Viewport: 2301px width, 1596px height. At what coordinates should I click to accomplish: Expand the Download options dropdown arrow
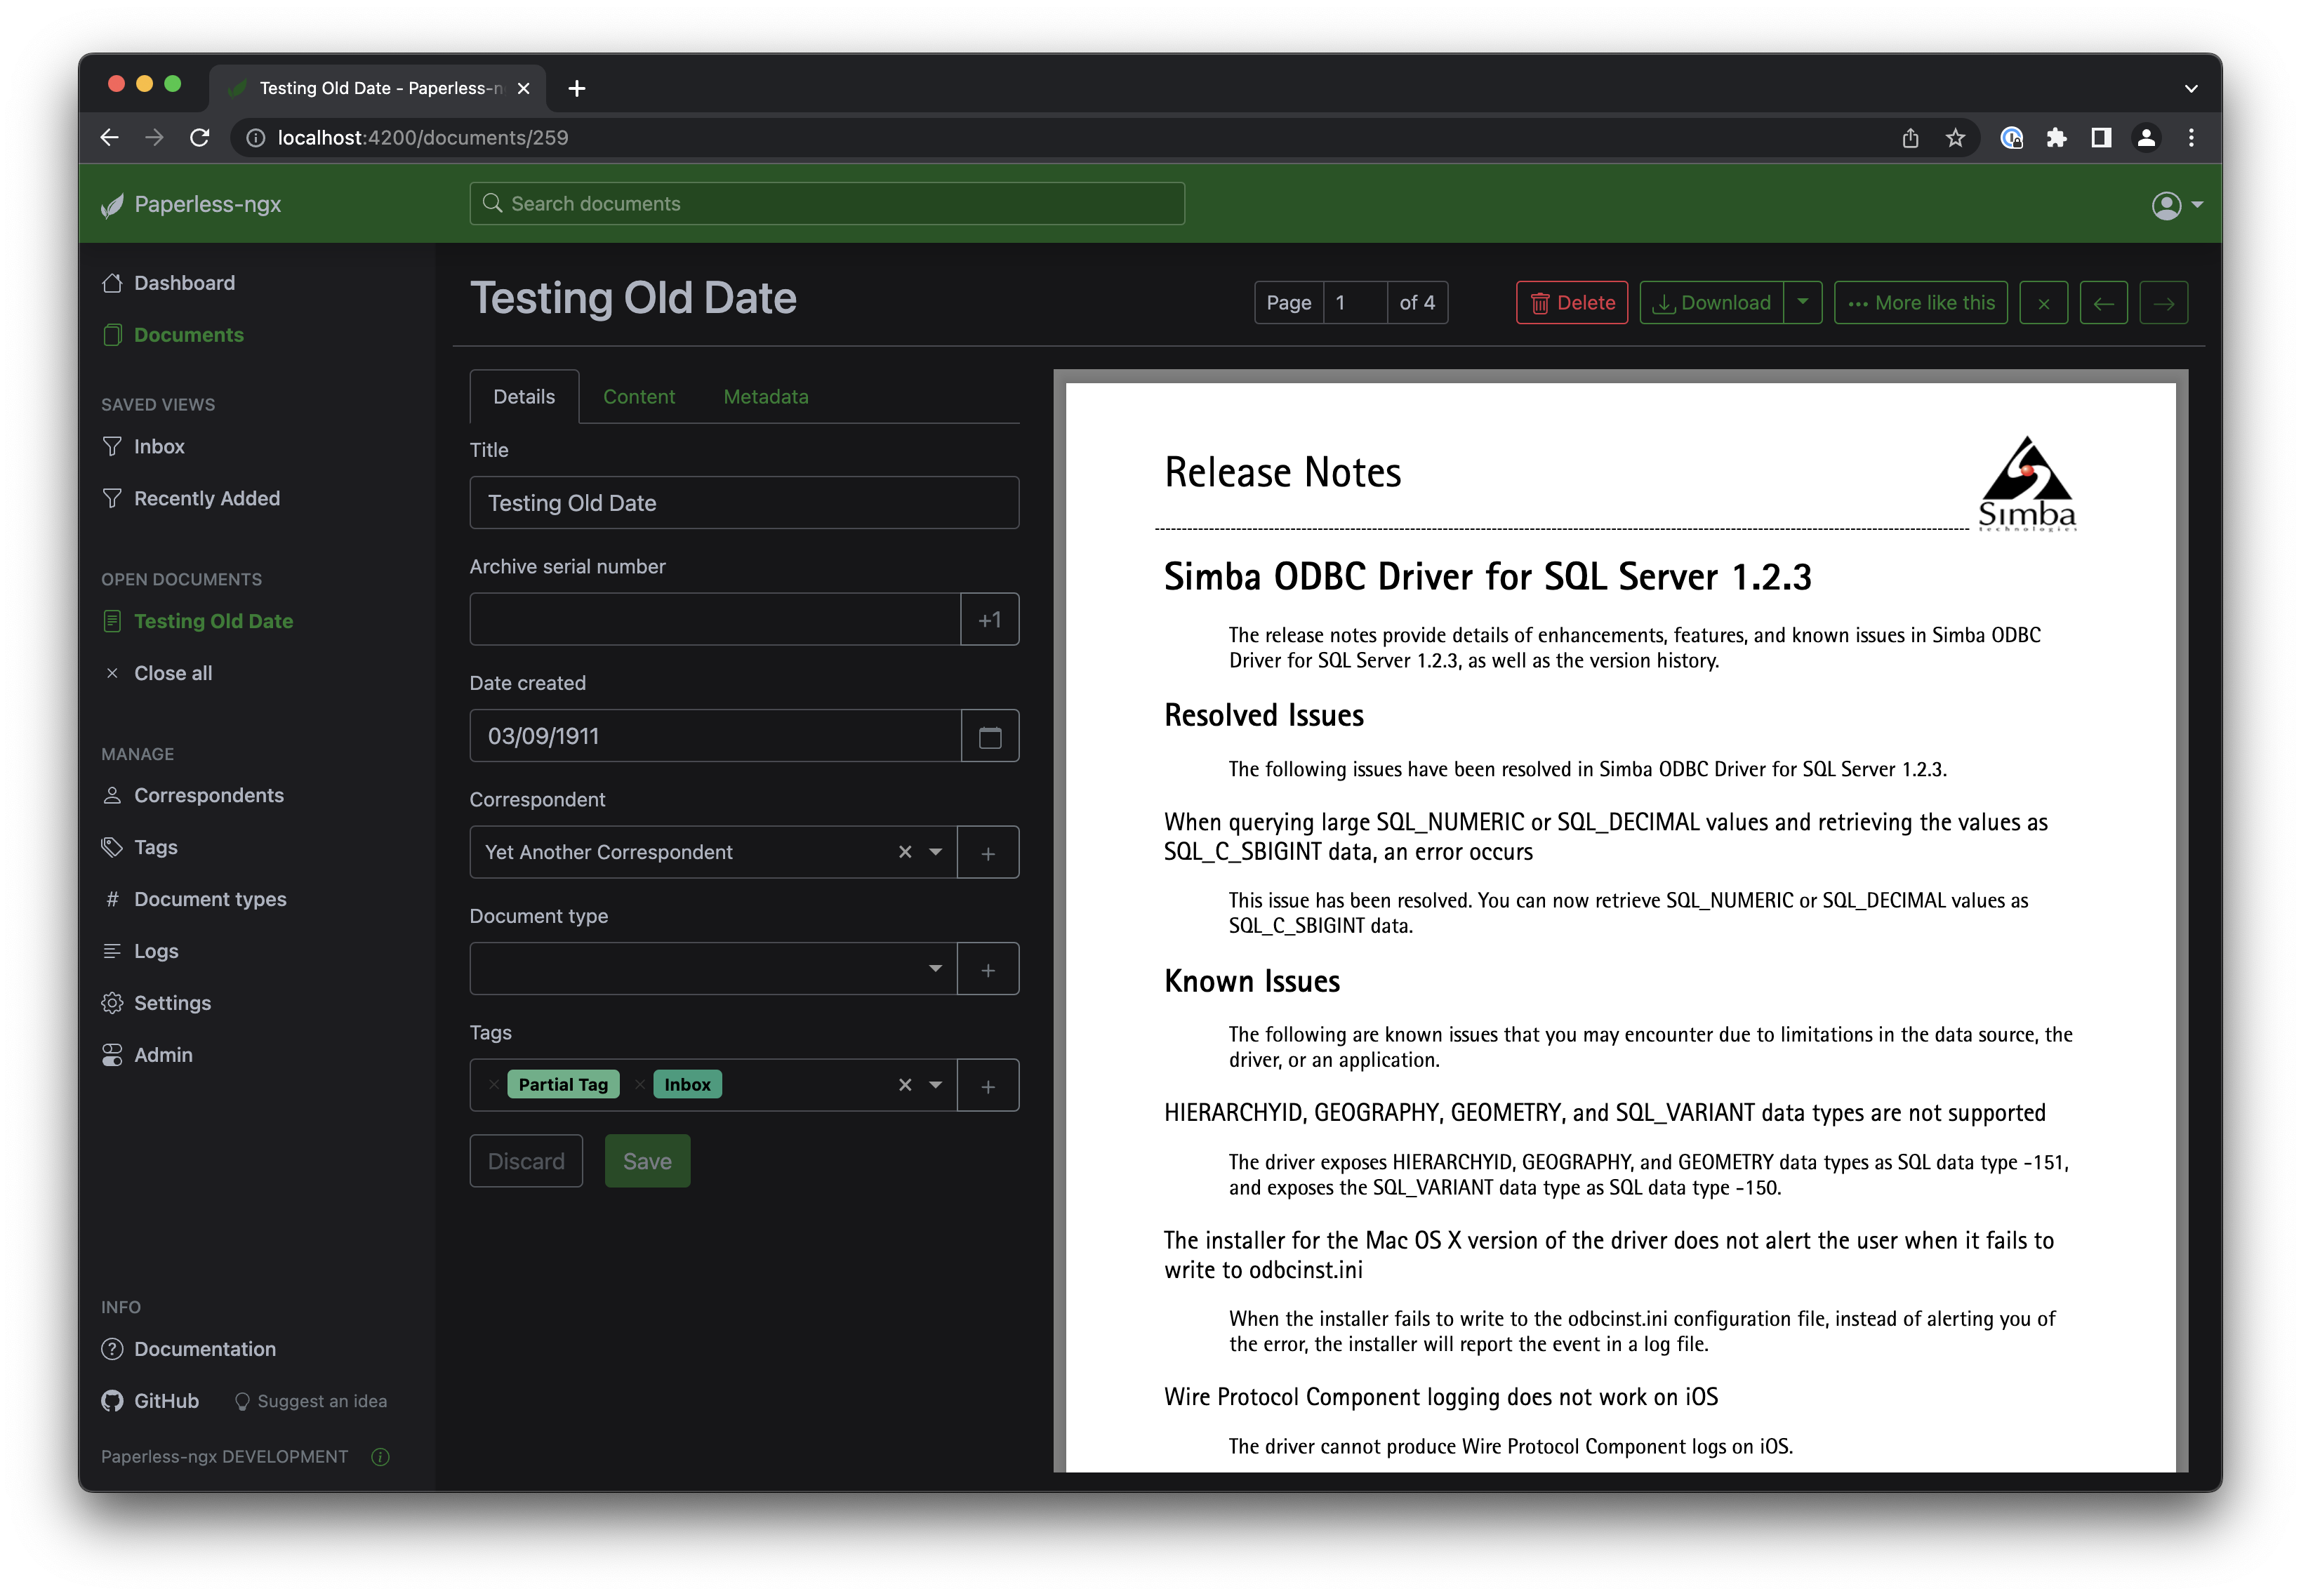[1802, 302]
